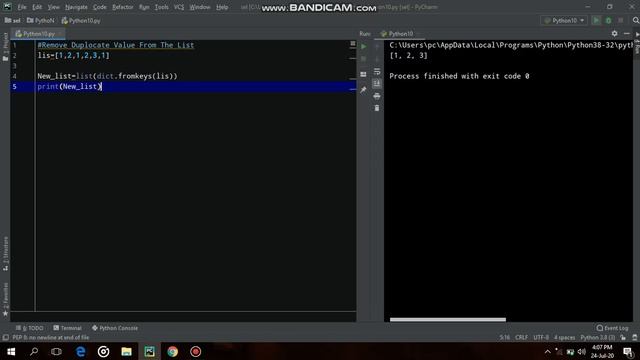
Task: Launch Microsoft Edge from taskbar
Action: [81, 351]
